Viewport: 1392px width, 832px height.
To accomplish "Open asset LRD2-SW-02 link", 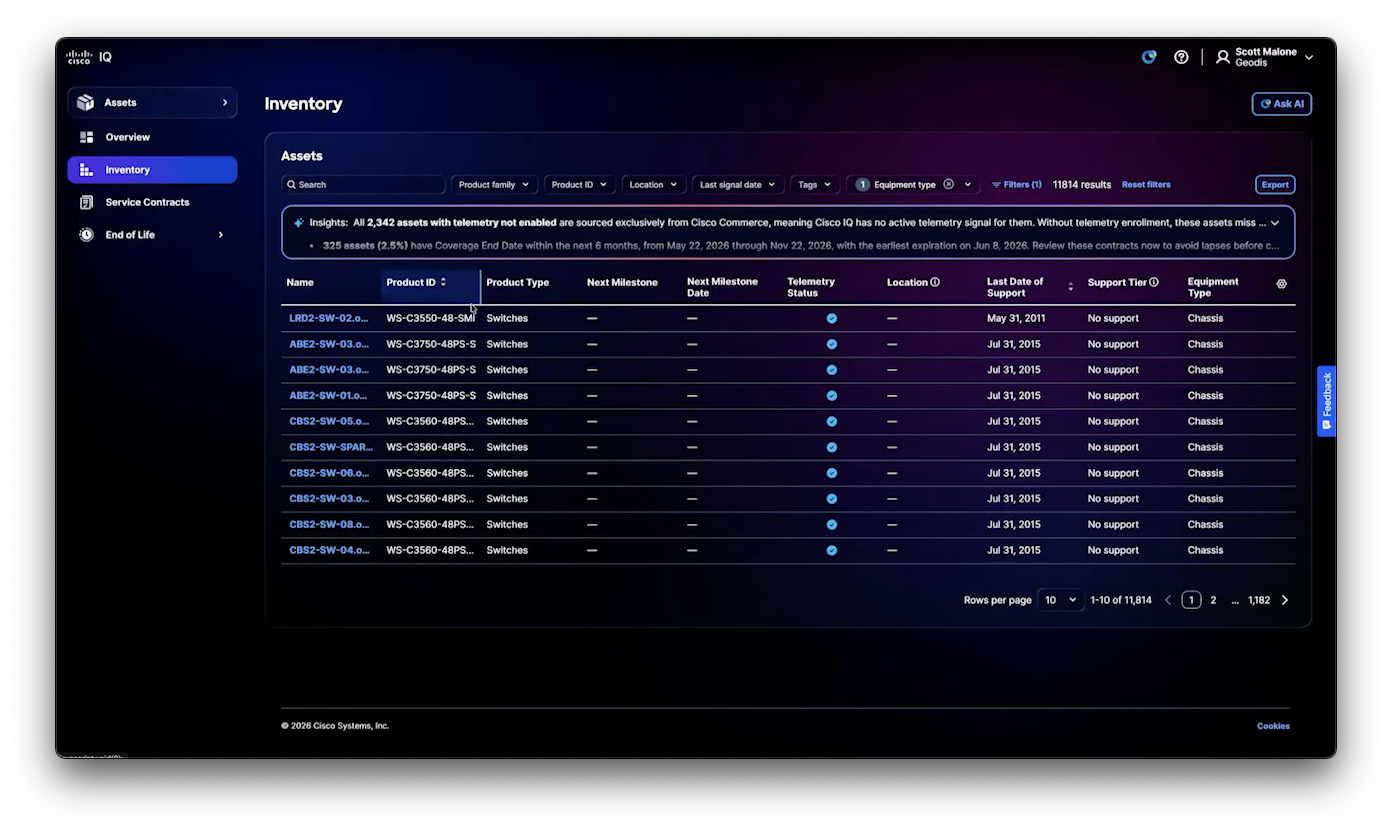I will click(329, 318).
